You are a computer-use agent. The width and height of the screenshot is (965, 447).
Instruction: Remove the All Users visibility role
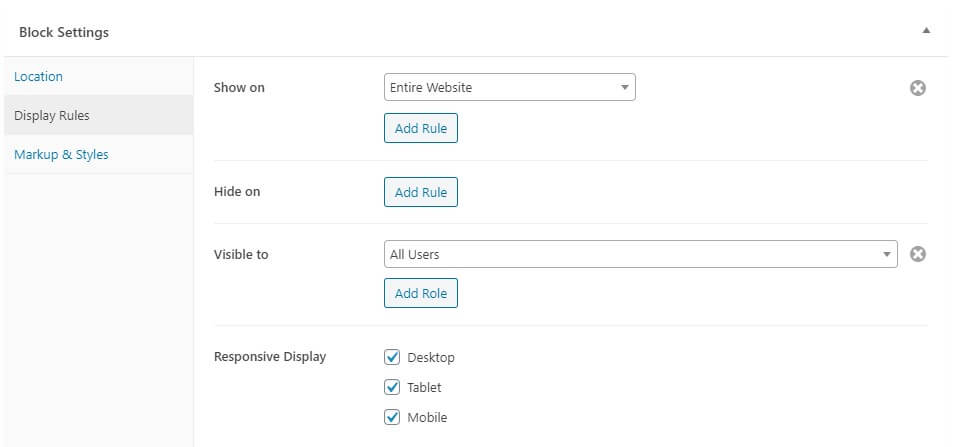point(918,254)
